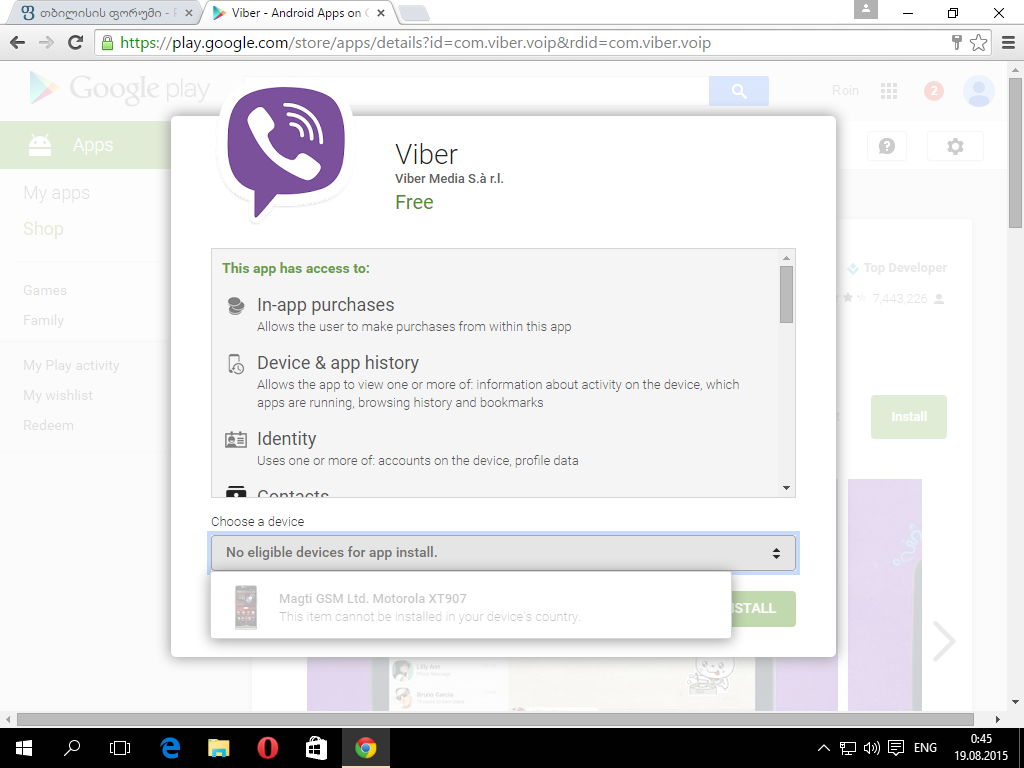Click the Google Play logo
Image resolution: width=1024 pixels, height=768 pixels.
coord(120,89)
